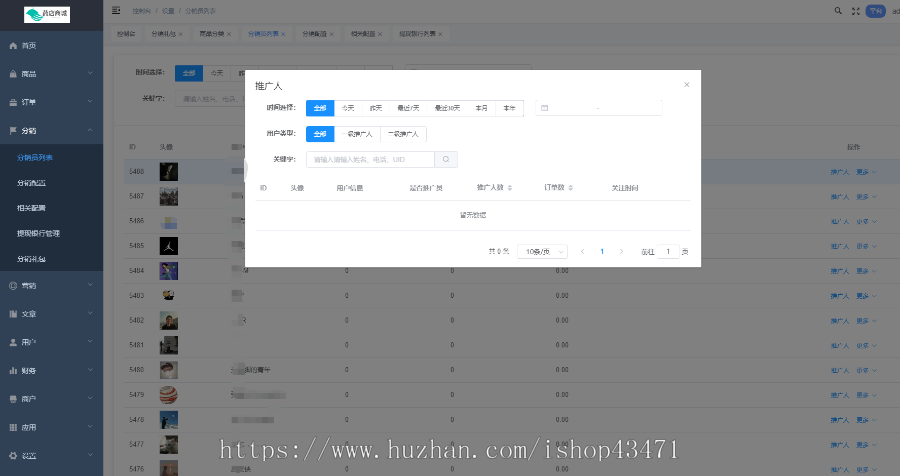Select 本年 in dialog time filter
900x476 pixels.
coord(509,108)
